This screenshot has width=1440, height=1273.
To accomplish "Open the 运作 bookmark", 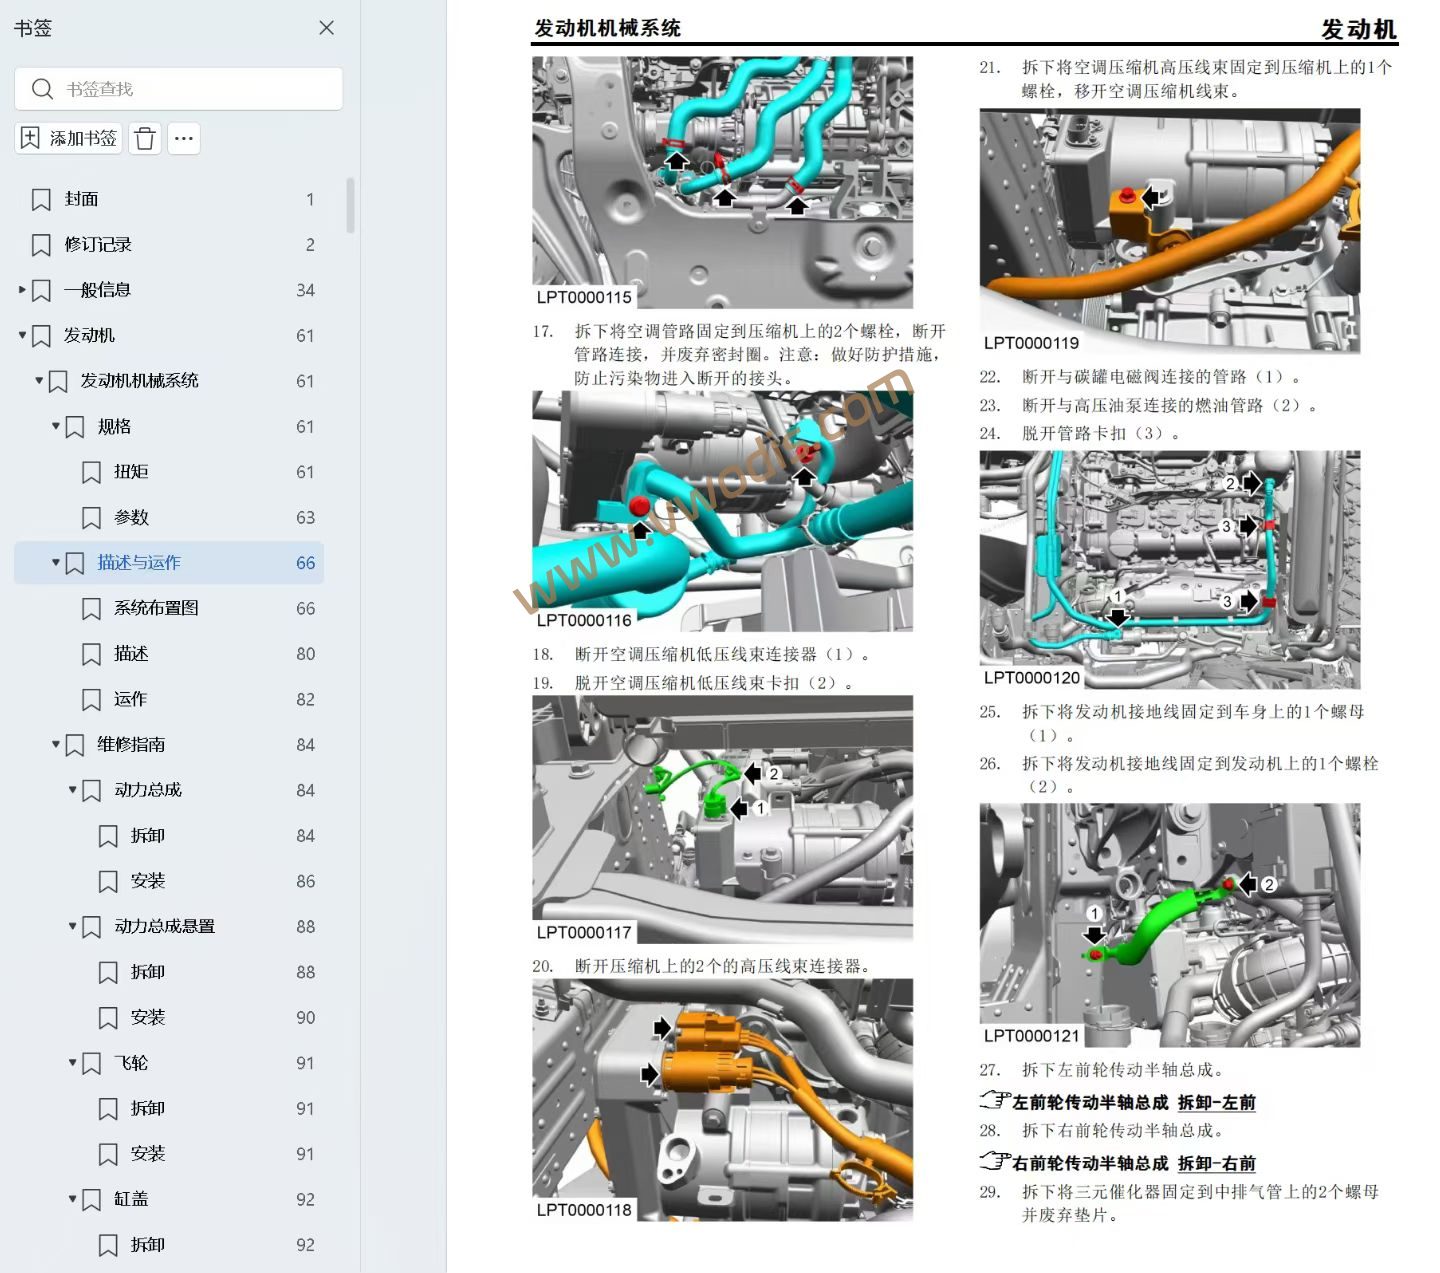I will pyautogui.click(x=131, y=699).
